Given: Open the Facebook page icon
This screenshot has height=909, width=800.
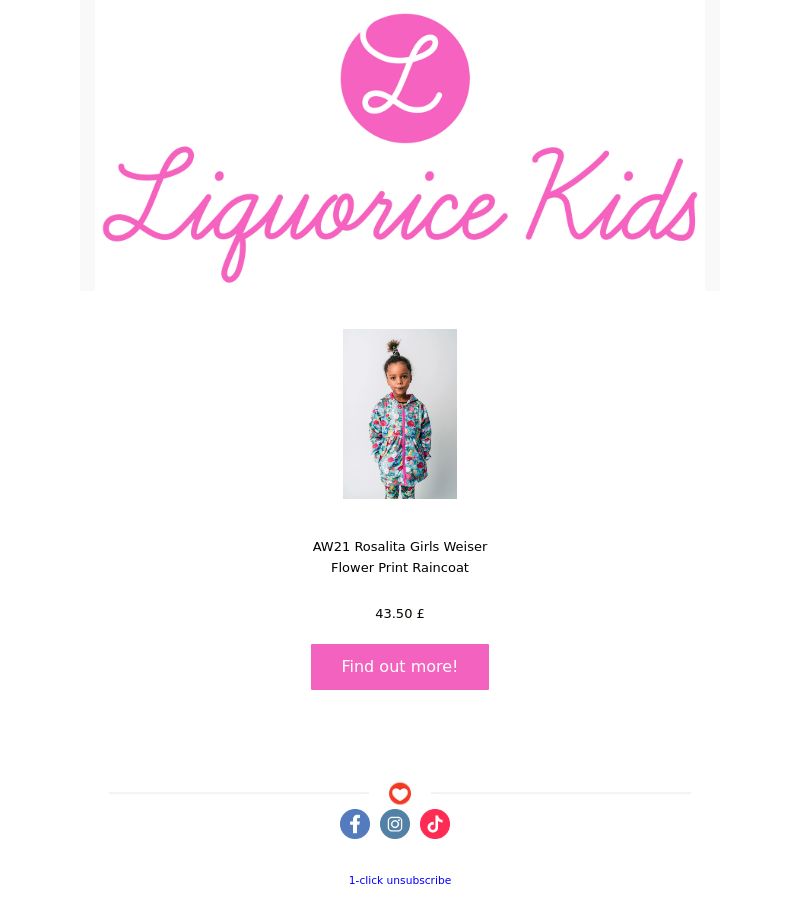Looking at the screenshot, I should (355, 824).
